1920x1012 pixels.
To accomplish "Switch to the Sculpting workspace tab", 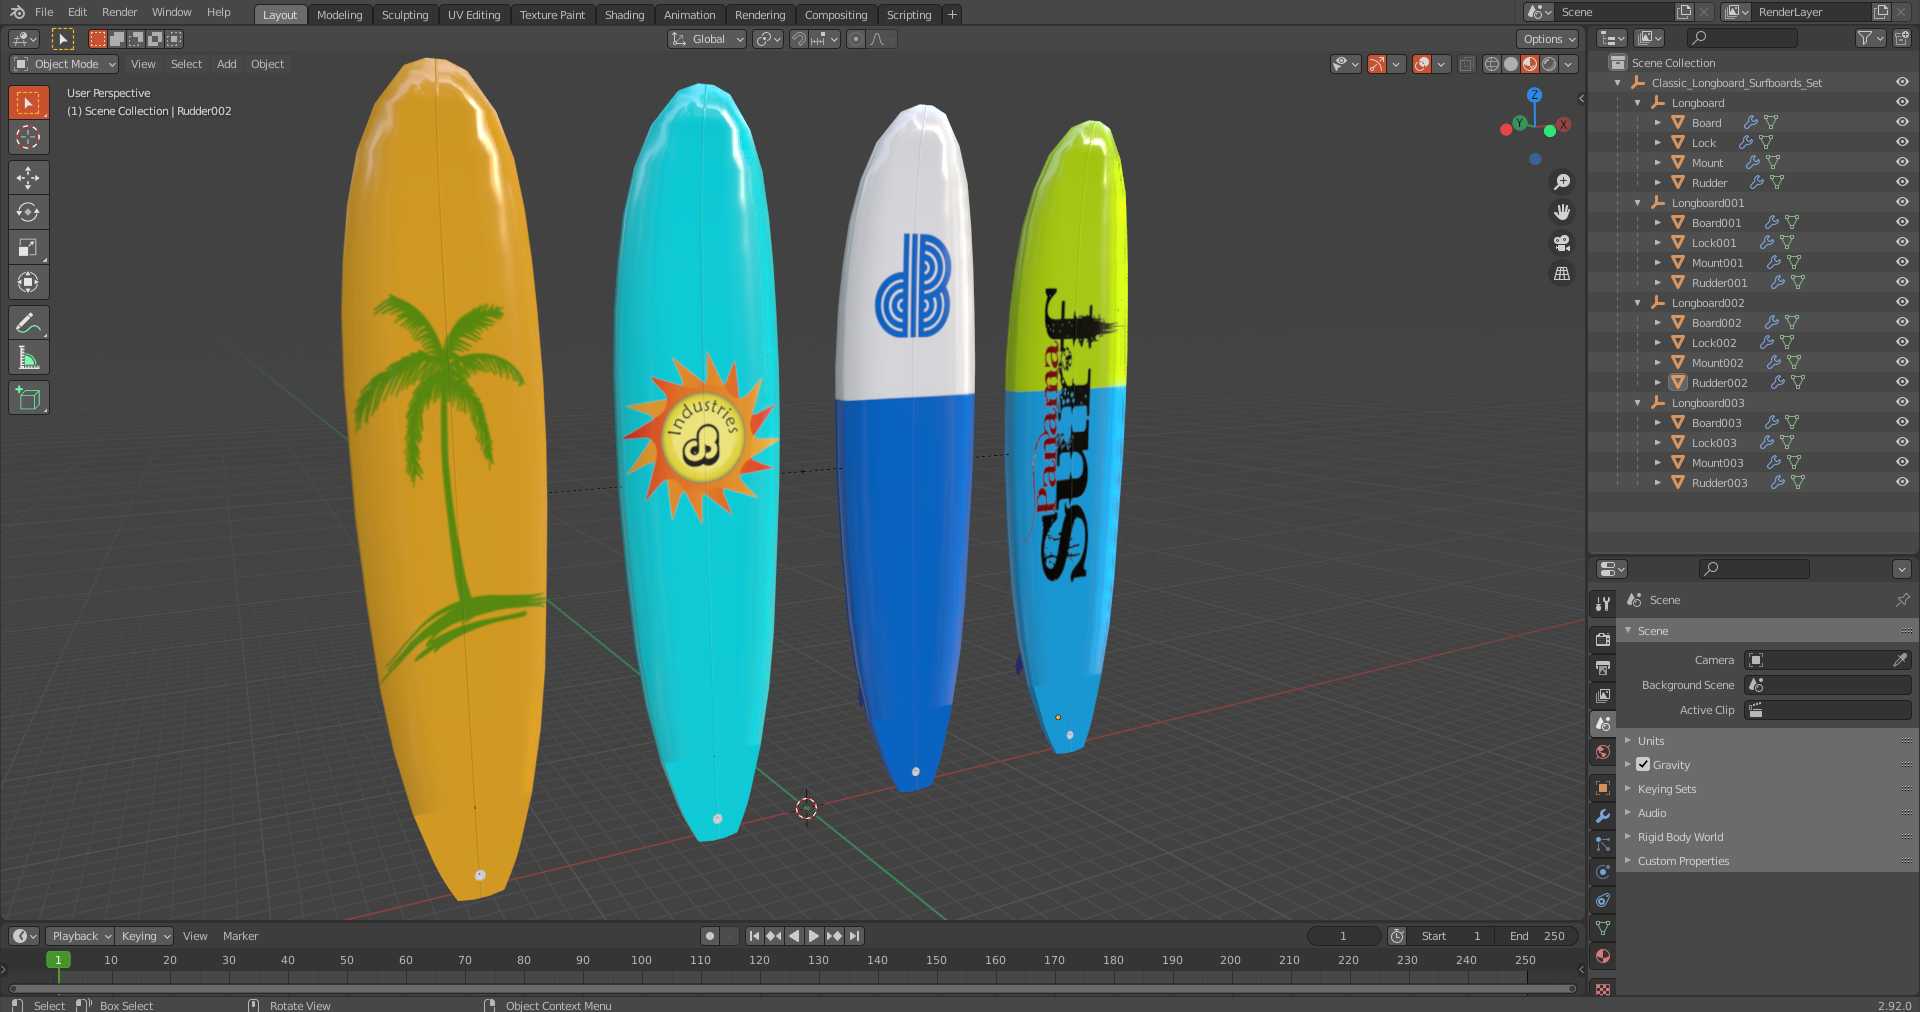I will pos(405,15).
